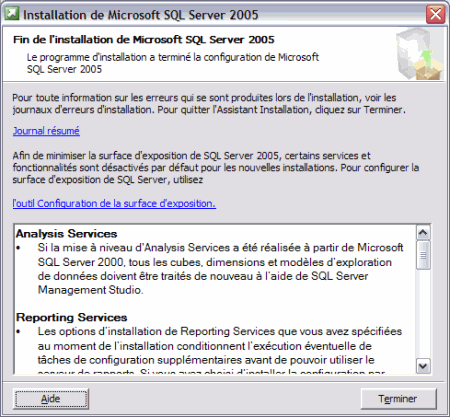This screenshot has height=417, width=450.
Task: Click the server box image in header
Action: [x=419, y=54]
